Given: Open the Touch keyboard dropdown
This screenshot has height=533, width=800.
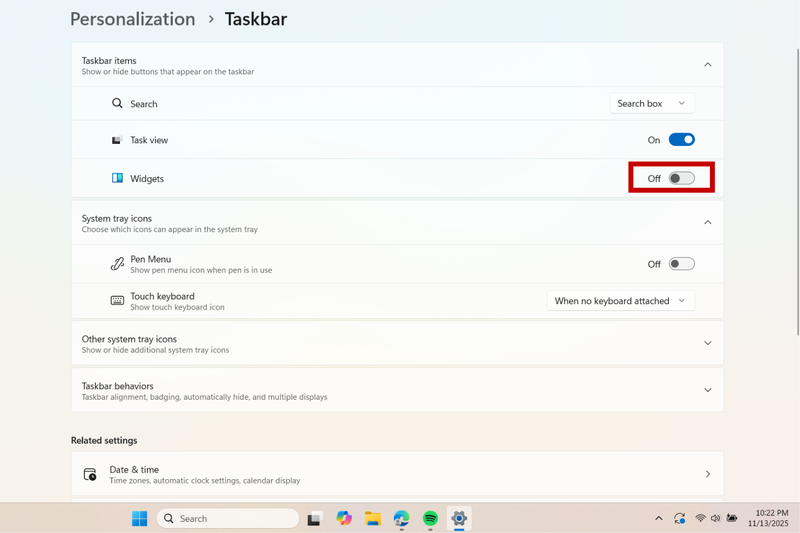Looking at the screenshot, I should (620, 301).
